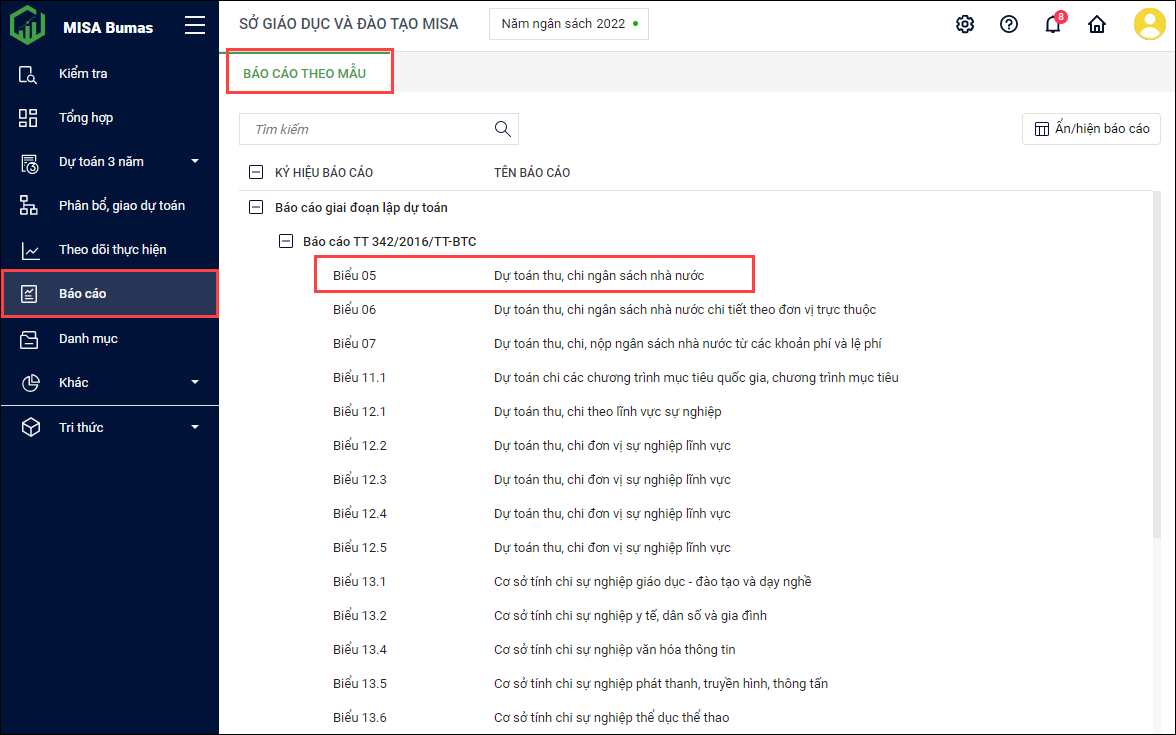Open notifications bell with red badge
The image size is (1176, 735).
1053,25
